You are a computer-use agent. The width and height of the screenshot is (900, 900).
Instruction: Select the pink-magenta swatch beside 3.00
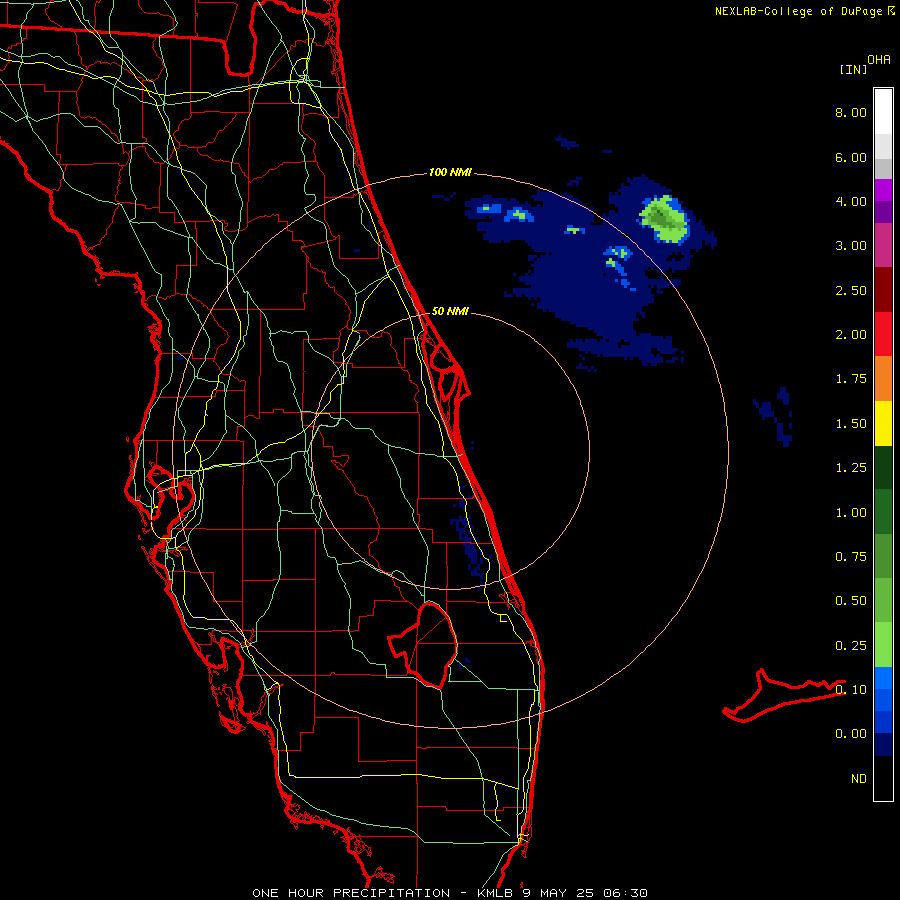click(883, 246)
